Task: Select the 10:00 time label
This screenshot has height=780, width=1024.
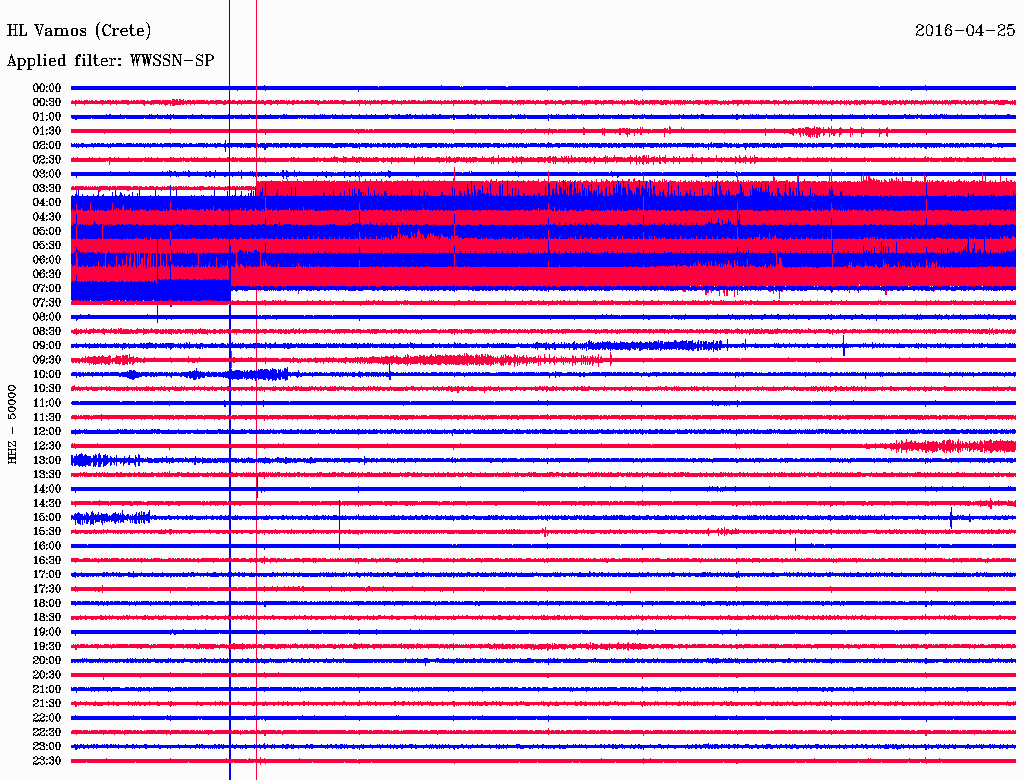Action: (46, 374)
